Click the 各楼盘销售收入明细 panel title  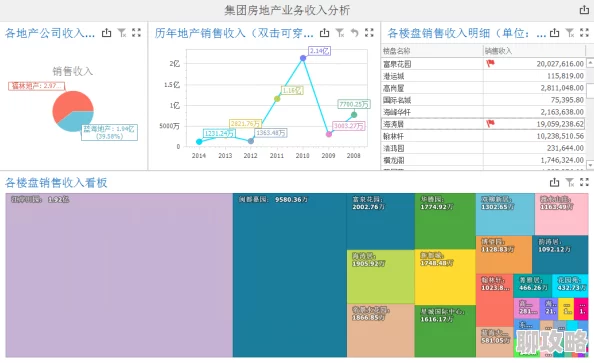(x=466, y=33)
